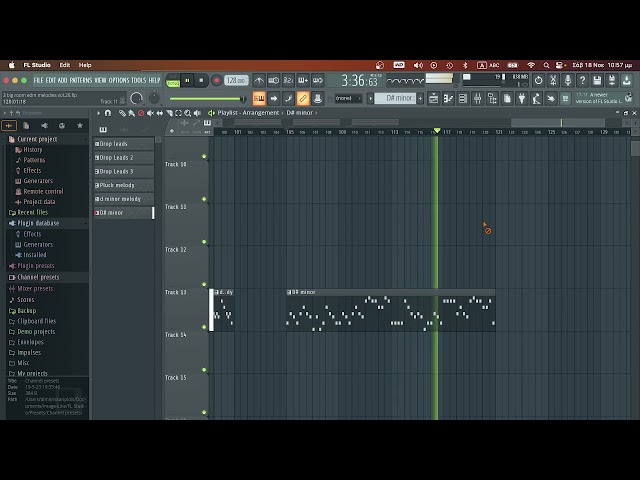640x480 pixels.
Task: Pause playback with the pause button
Action: pyautogui.click(x=187, y=80)
